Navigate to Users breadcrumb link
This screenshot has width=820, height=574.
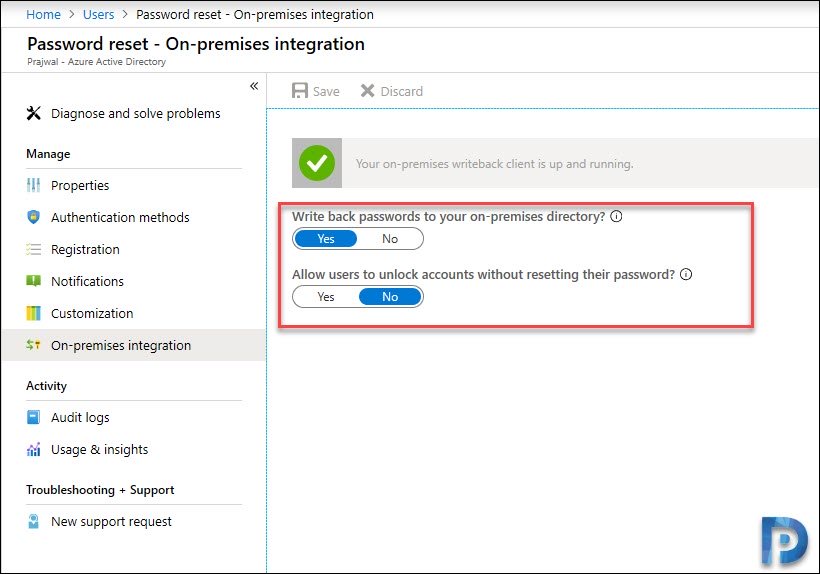coord(98,15)
